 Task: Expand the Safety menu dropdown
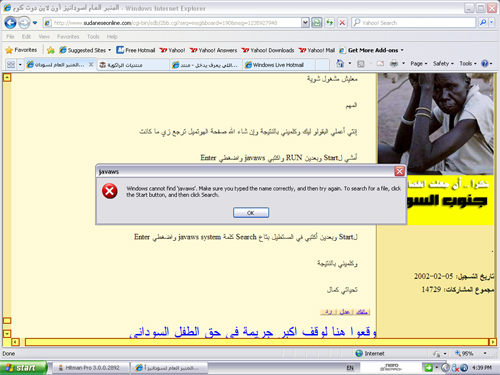click(443, 63)
